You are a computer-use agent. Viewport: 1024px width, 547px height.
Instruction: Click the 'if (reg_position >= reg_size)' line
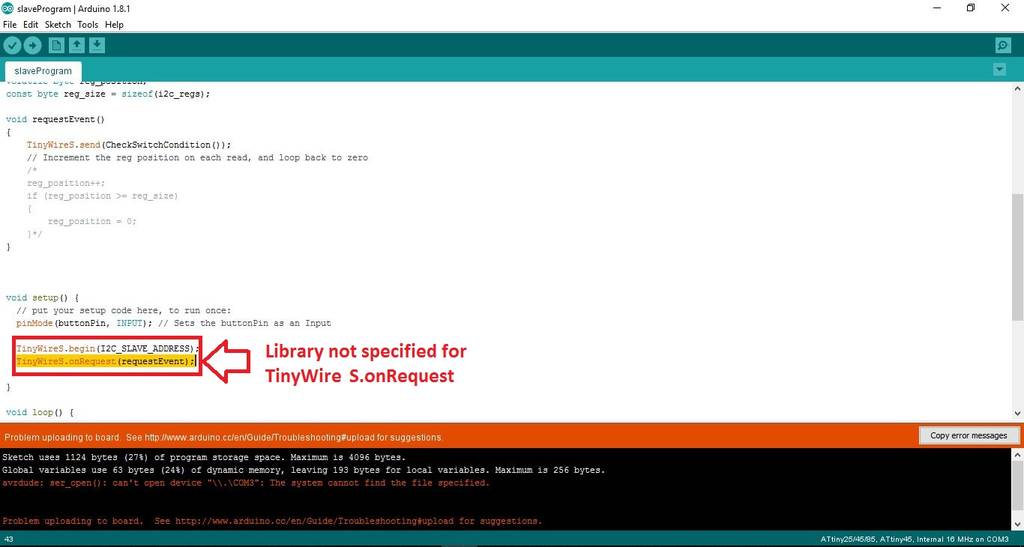coord(103,196)
